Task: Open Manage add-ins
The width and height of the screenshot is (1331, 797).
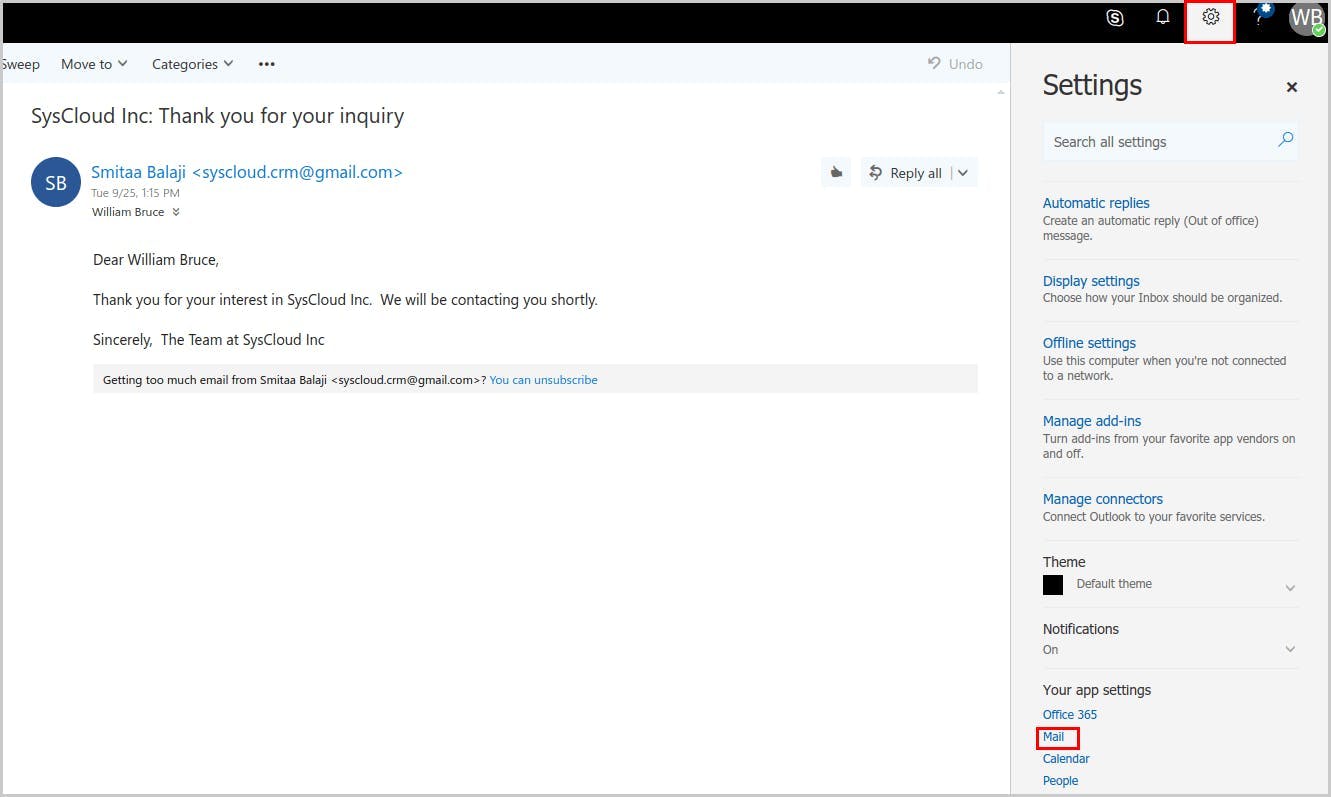Action: (1092, 421)
